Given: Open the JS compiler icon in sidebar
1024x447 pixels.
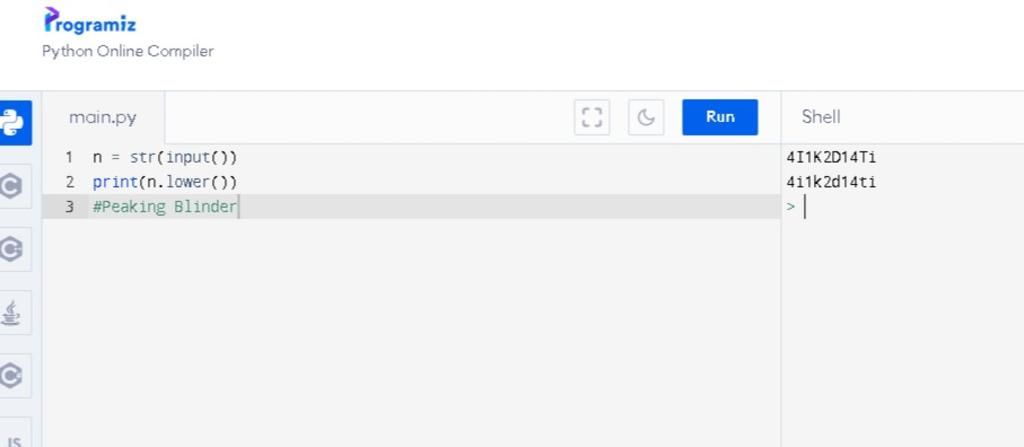Looking at the screenshot, I should point(14,436).
